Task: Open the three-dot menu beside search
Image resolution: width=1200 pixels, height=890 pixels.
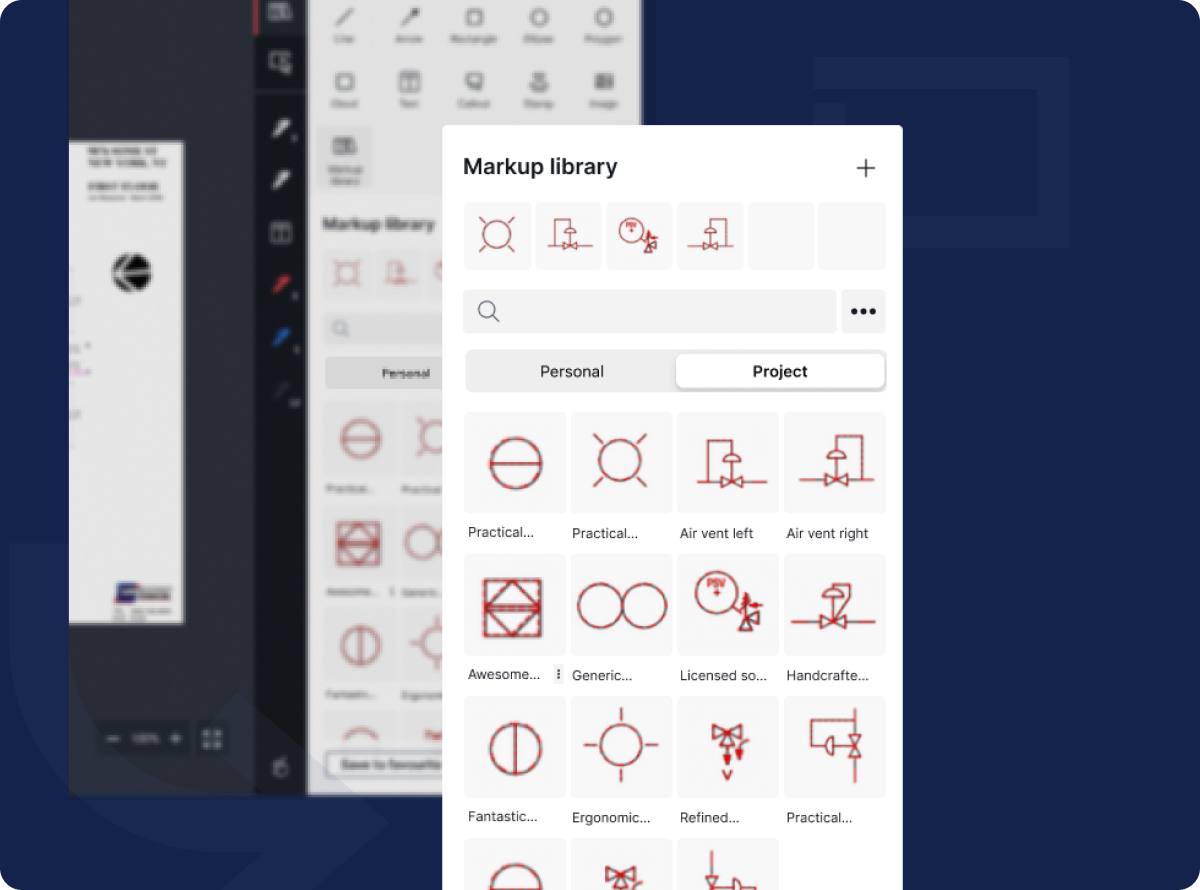Action: click(x=863, y=311)
